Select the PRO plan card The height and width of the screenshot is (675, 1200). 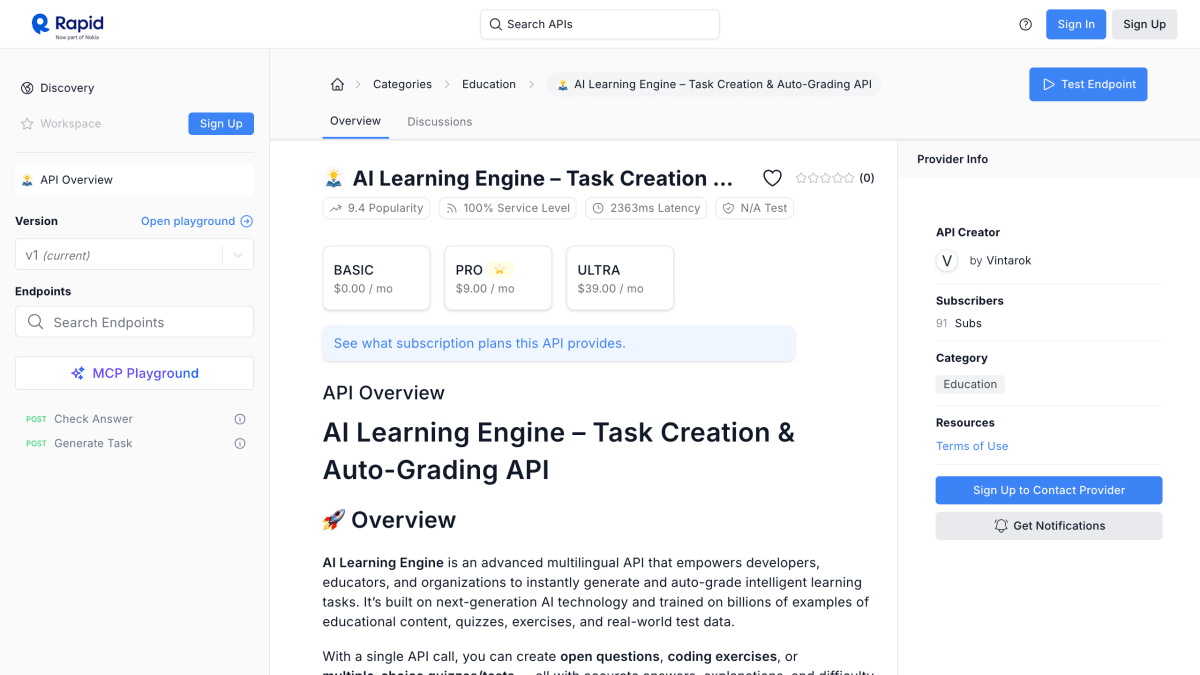point(498,278)
